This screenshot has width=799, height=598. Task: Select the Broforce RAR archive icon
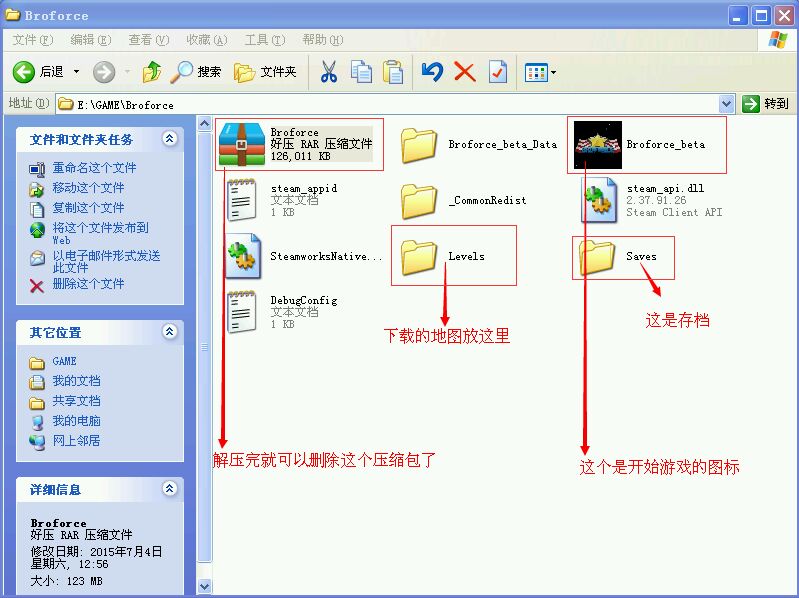point(242,144)
